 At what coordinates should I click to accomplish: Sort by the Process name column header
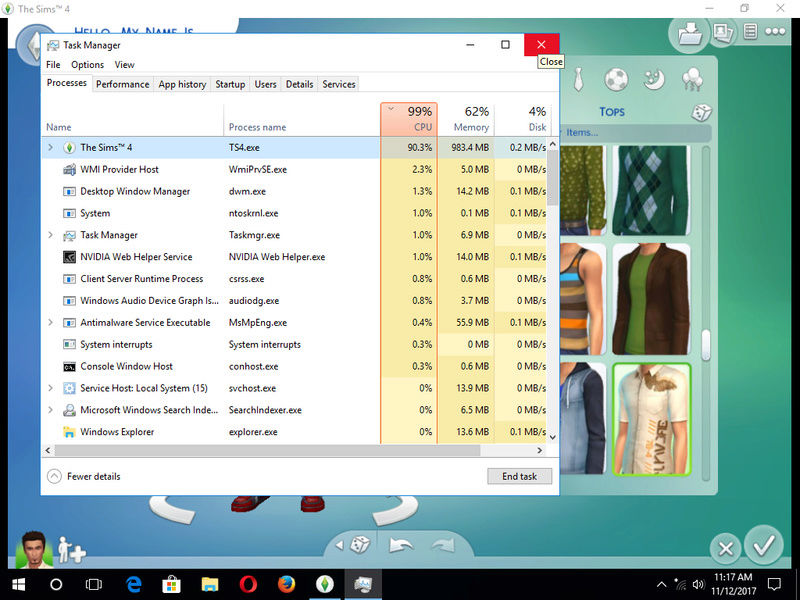click(302, 119)
